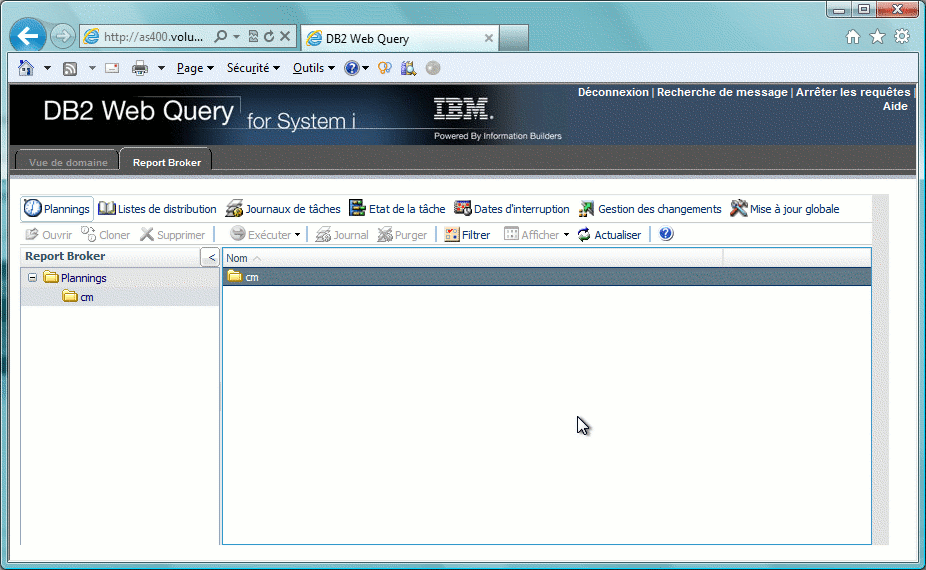The height and width of the screenshot is (570, 926).
Task: Click the Research icon in command bar
Action: pos(408,68)
